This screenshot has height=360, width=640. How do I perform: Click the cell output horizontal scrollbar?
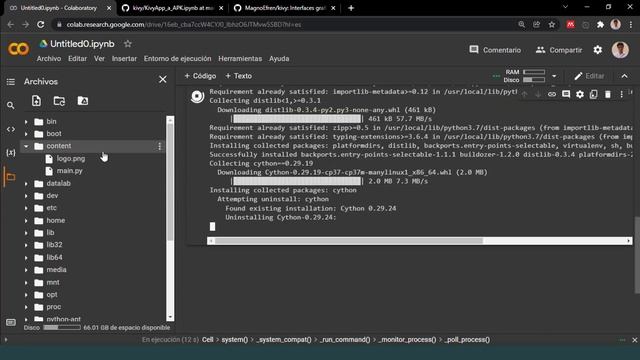tap(349, 241)
